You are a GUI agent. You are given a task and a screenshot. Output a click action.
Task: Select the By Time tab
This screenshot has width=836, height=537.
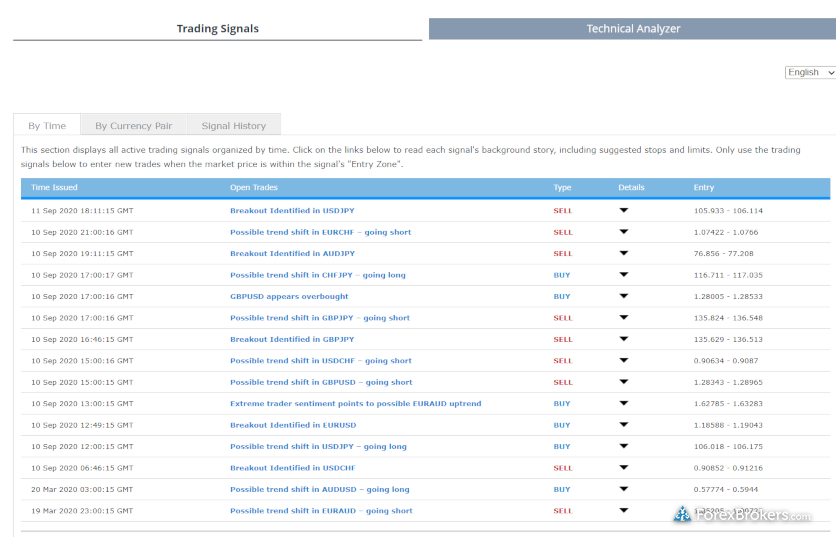click(47, 126)
